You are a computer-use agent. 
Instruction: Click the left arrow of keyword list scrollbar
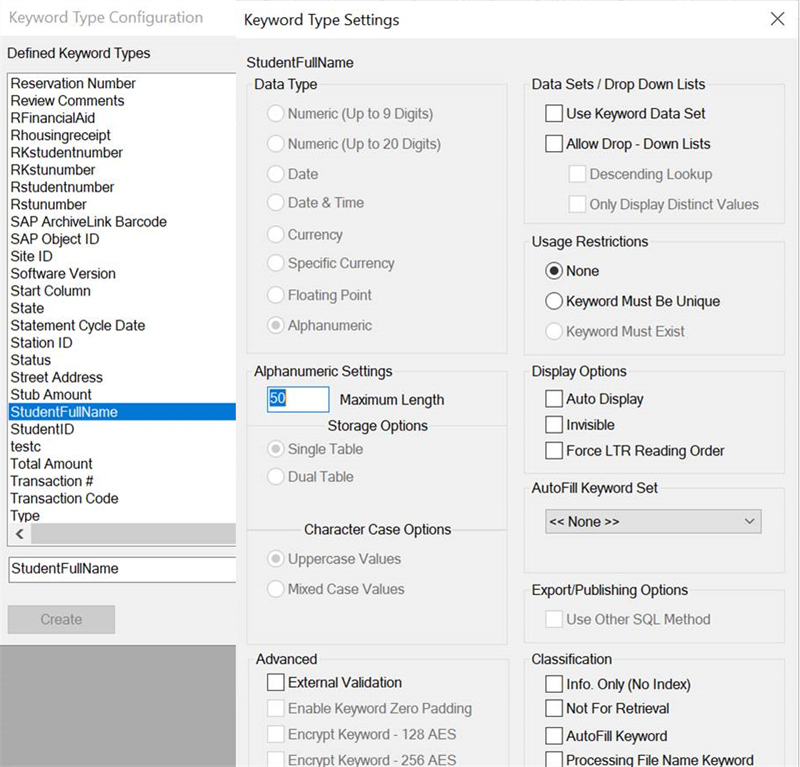click(19, 534)
